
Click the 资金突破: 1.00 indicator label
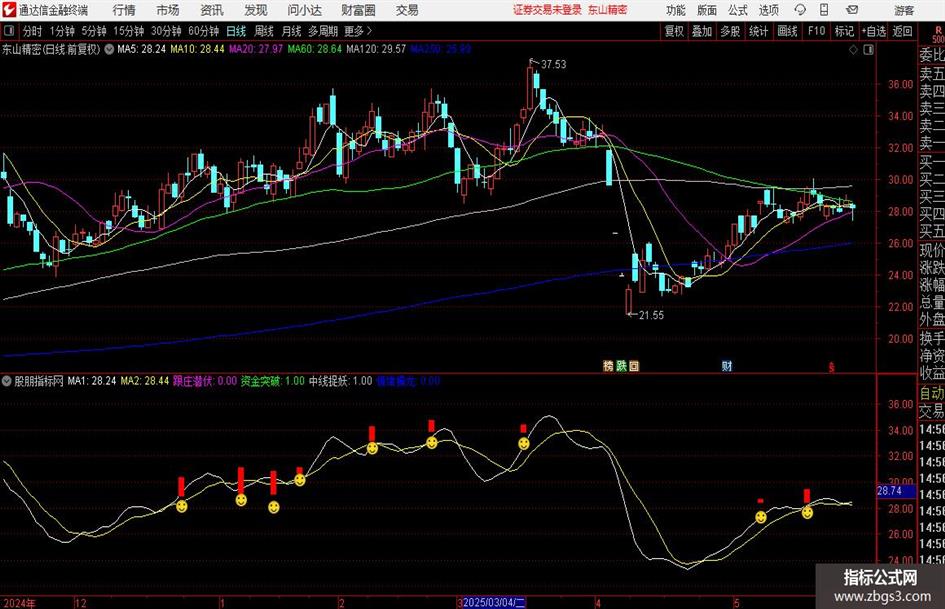coord(272,381)
